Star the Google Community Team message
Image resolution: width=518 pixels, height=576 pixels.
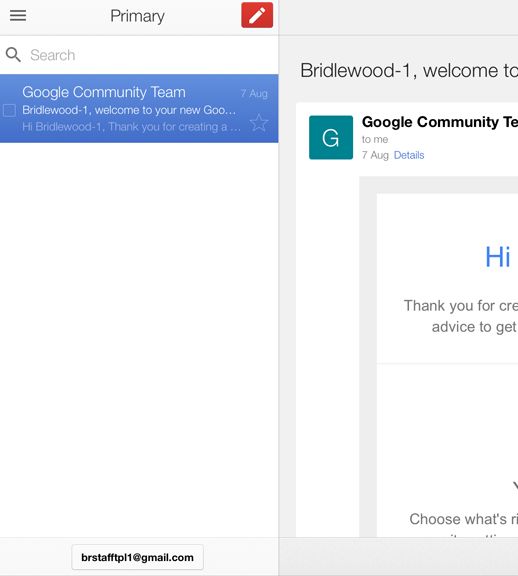coord(259,123)
